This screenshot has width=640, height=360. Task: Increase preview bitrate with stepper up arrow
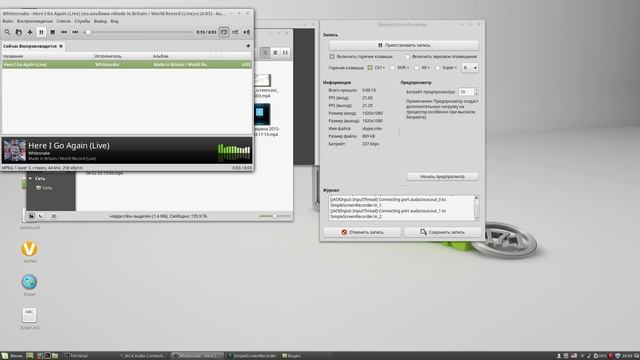tap(476, 90)
